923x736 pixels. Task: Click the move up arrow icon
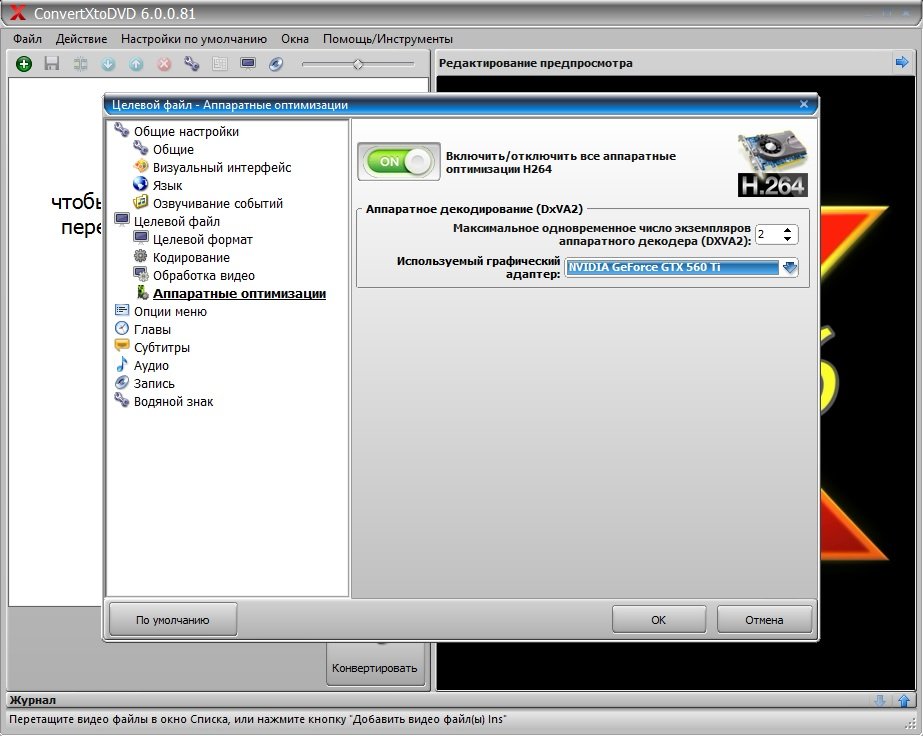pyautogui.click(x=136, y=64)
